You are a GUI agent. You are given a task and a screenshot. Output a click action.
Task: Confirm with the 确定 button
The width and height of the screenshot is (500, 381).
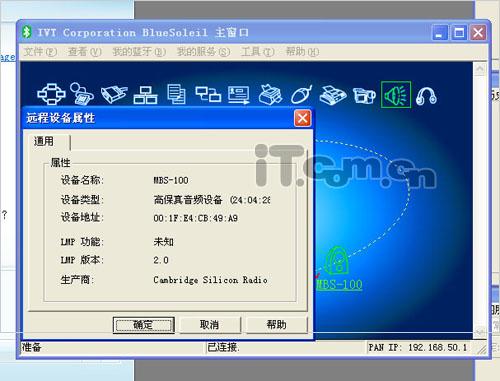point(144,325)
